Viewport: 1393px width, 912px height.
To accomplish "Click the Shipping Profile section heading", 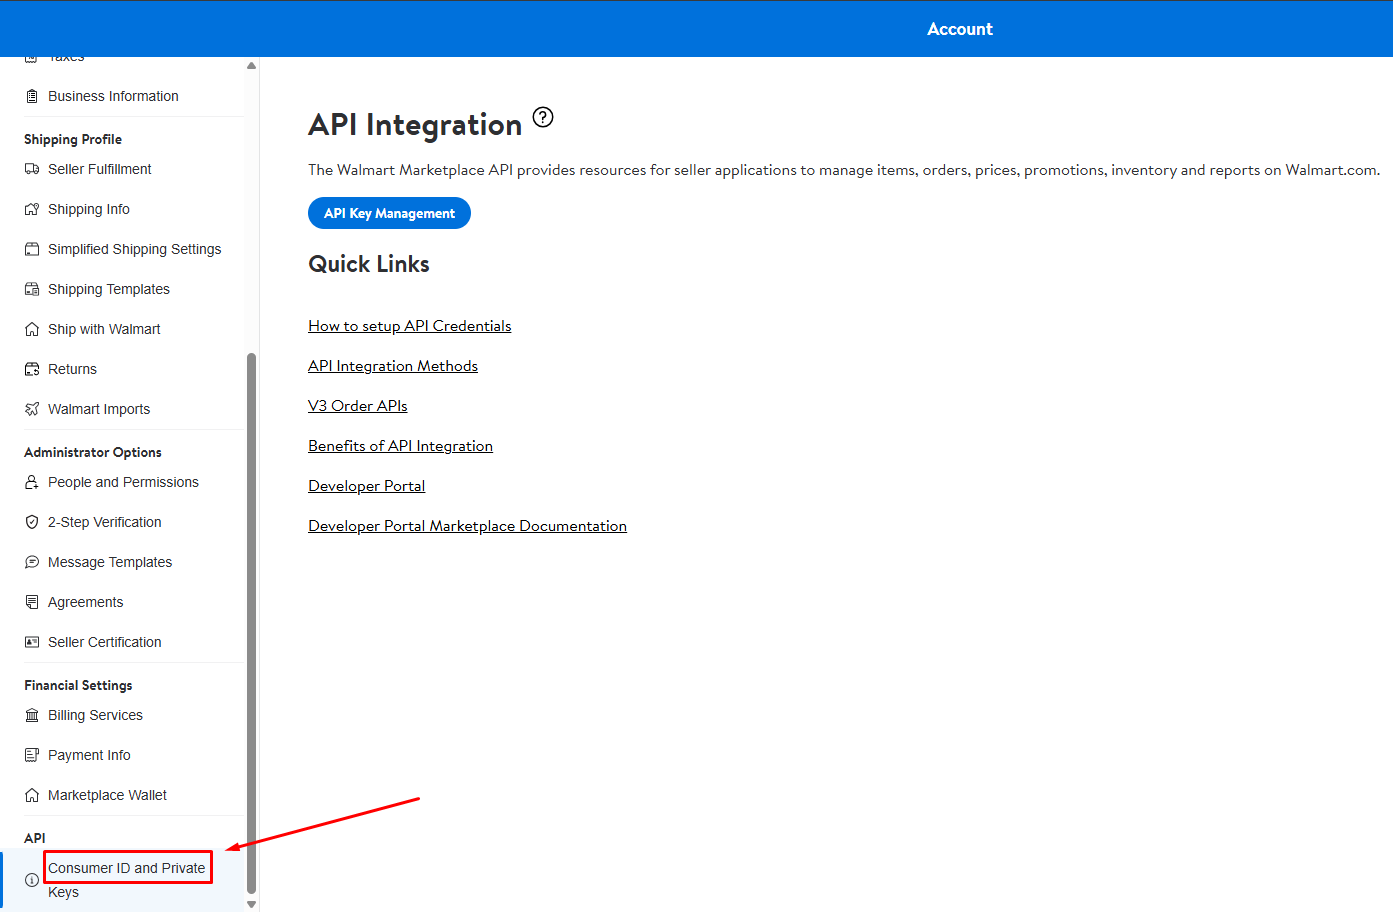I will pos(73,139).
